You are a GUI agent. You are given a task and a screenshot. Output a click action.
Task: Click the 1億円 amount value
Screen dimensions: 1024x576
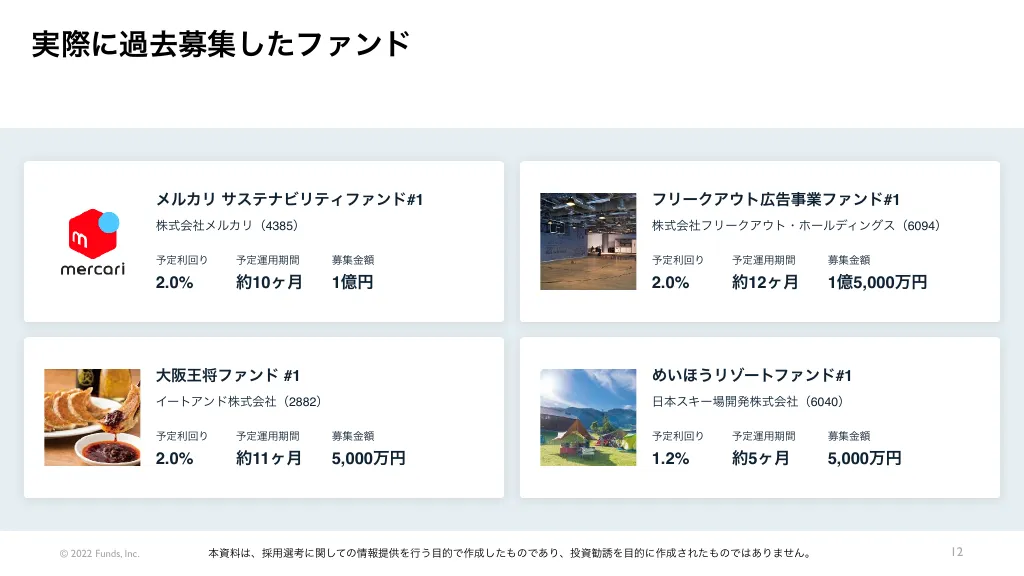coord(353,282)
